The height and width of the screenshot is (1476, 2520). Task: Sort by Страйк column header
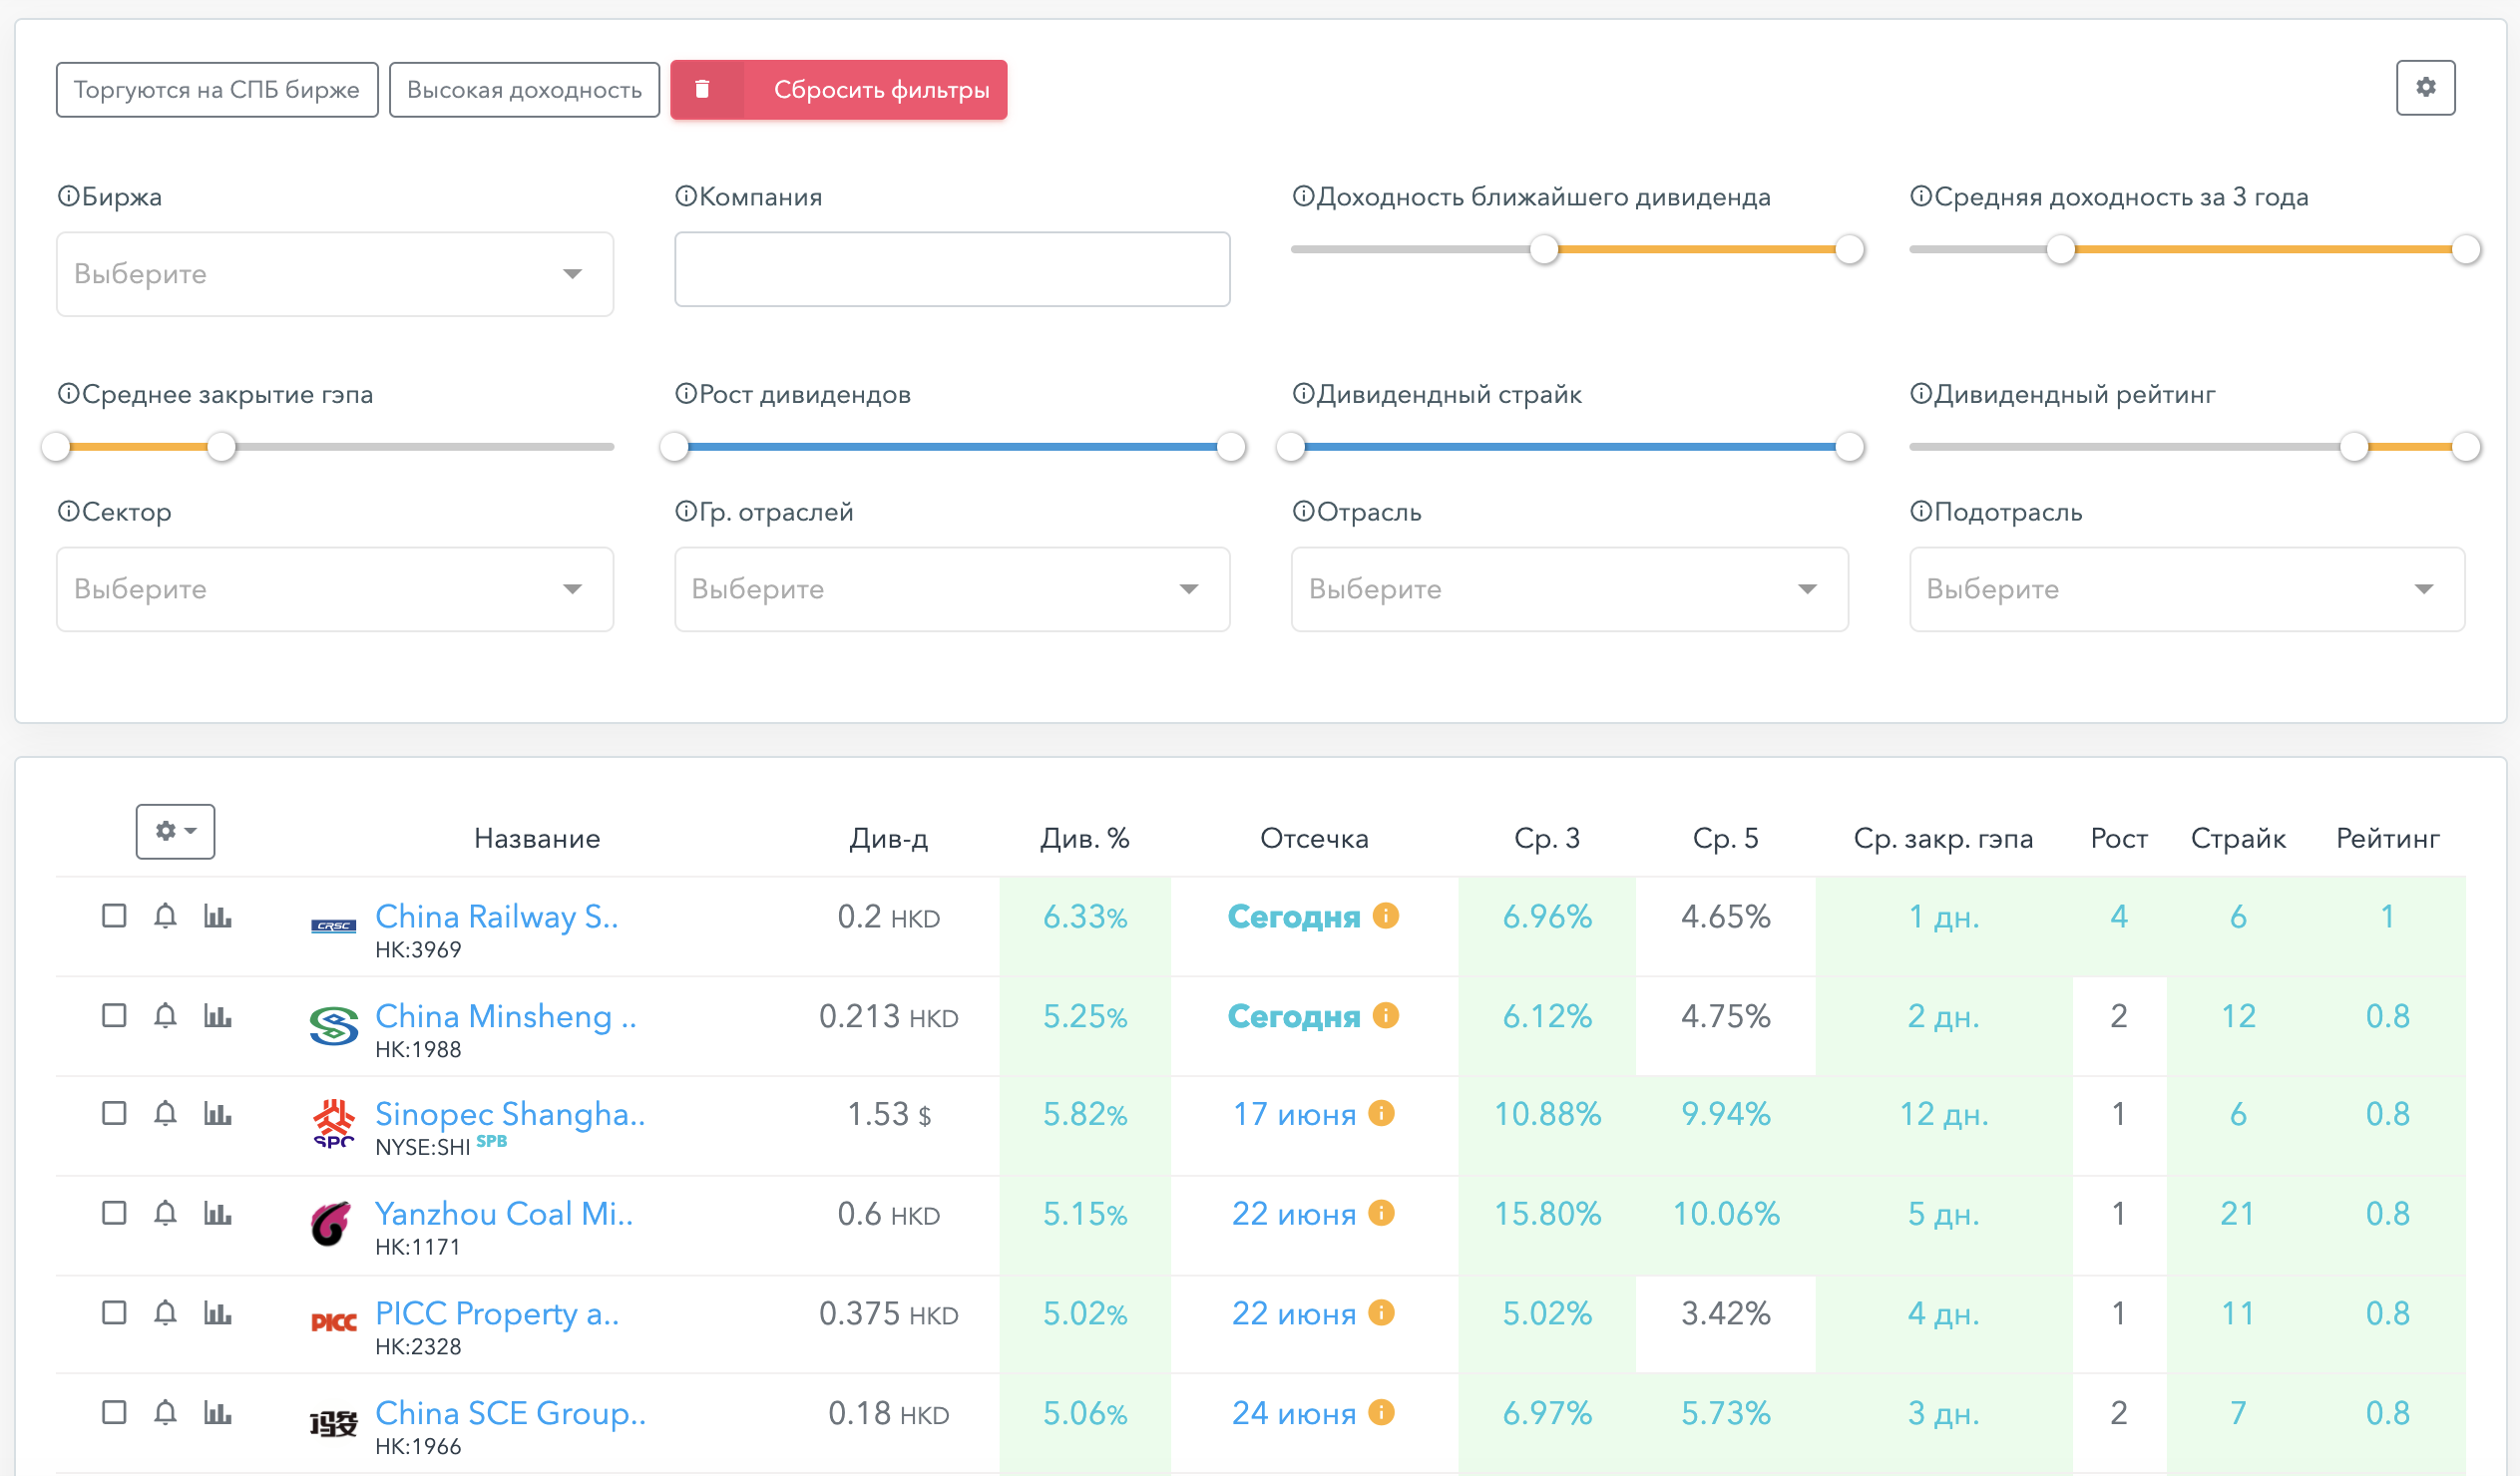(x=2238, y=838)
